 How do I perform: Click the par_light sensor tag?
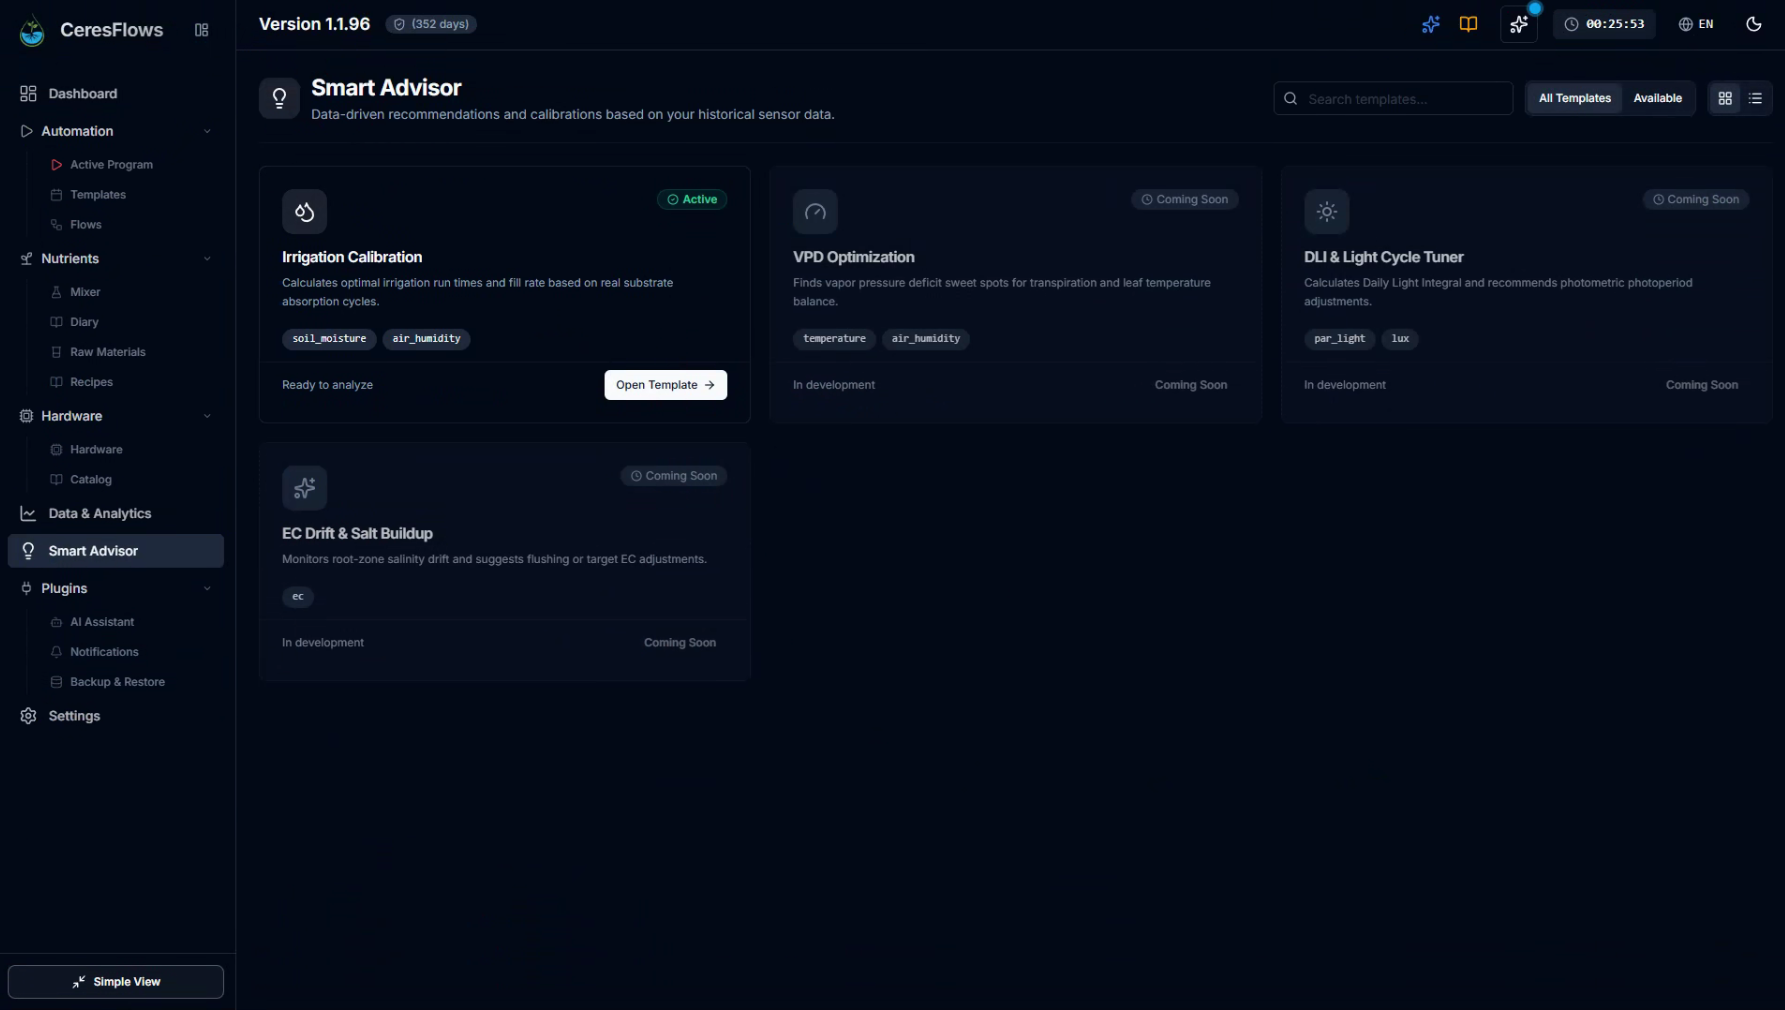1339,338
